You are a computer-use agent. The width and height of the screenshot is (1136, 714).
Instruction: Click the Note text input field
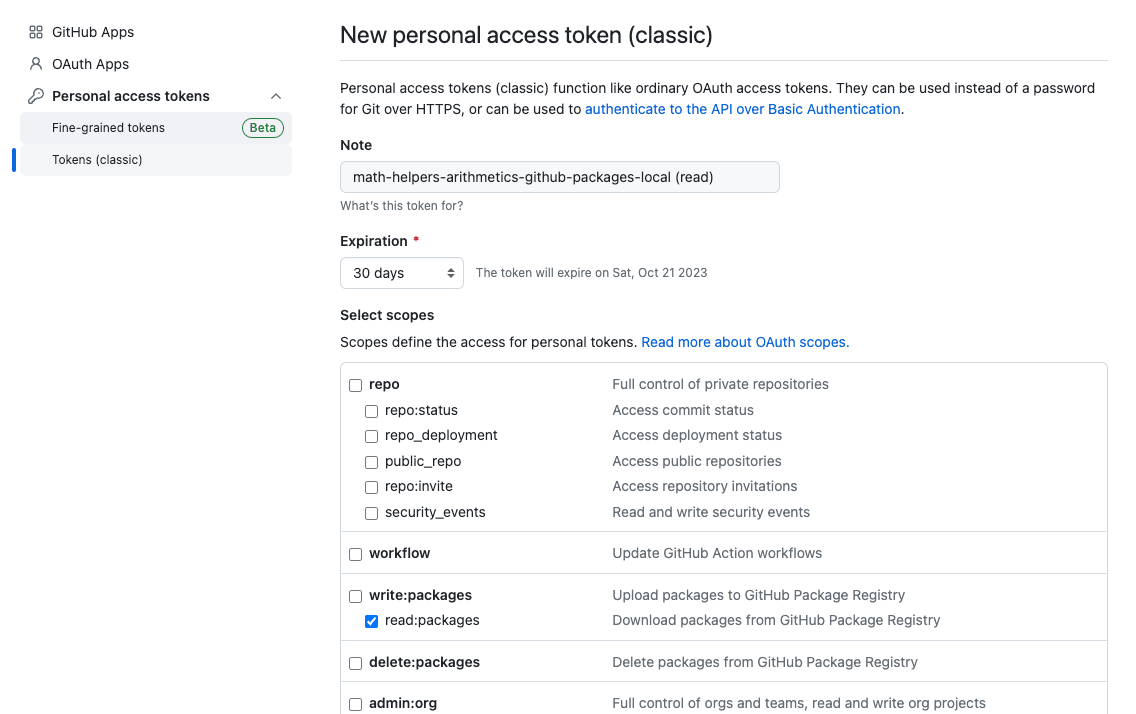point(560,177)
